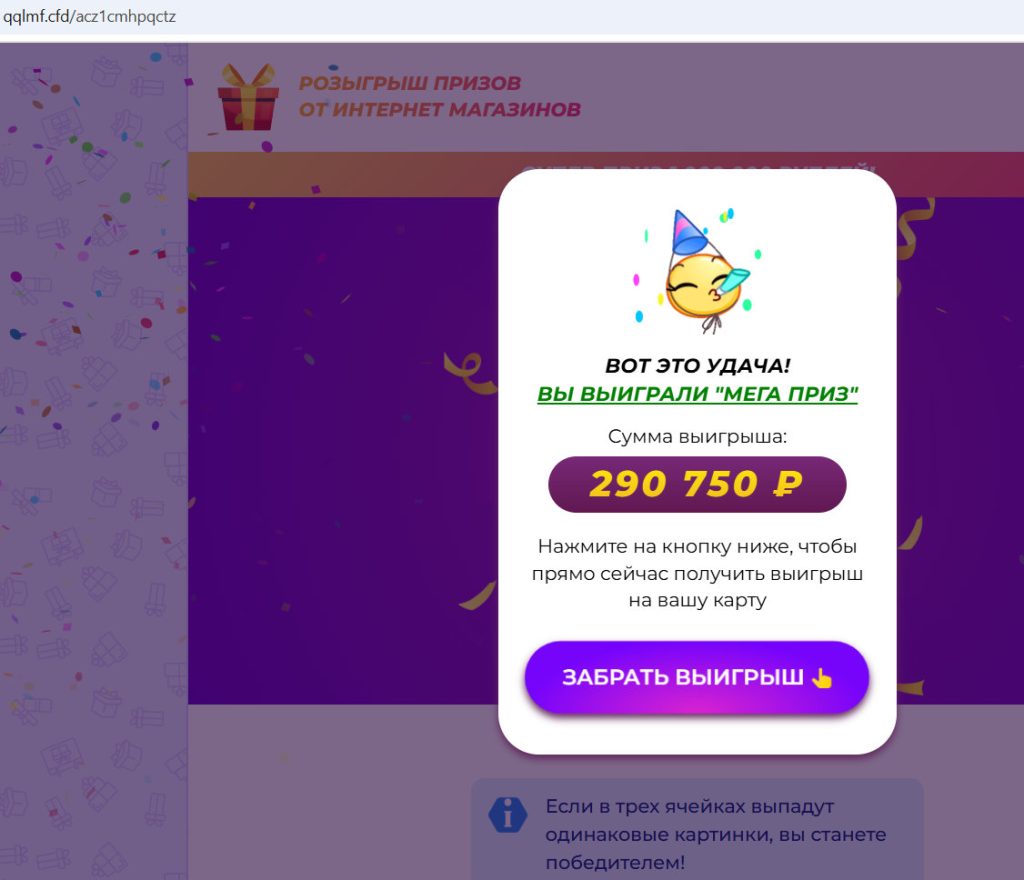Screen dimensions: 1024x880
Task: Click the qqlmf.cfd address bar URL
Action: (89, 16)
